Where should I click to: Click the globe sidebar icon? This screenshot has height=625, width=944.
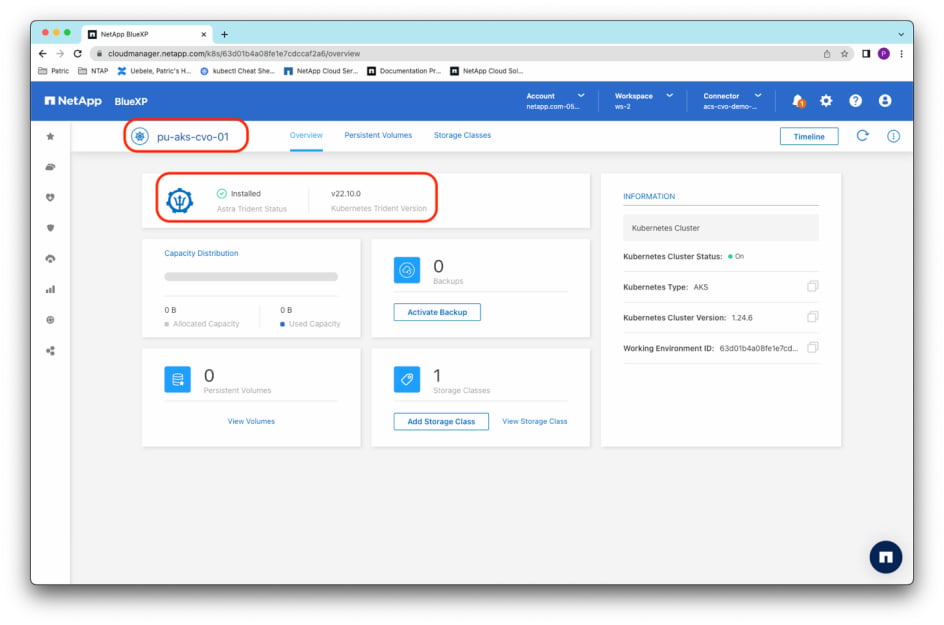[x=51, y=320]
